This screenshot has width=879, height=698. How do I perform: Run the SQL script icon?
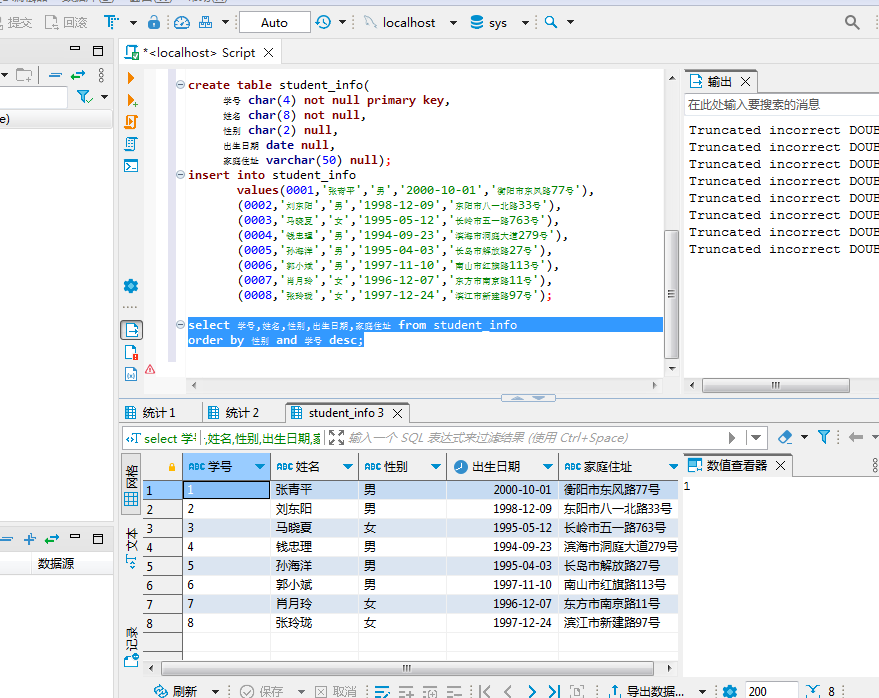[x=131, y=122]
